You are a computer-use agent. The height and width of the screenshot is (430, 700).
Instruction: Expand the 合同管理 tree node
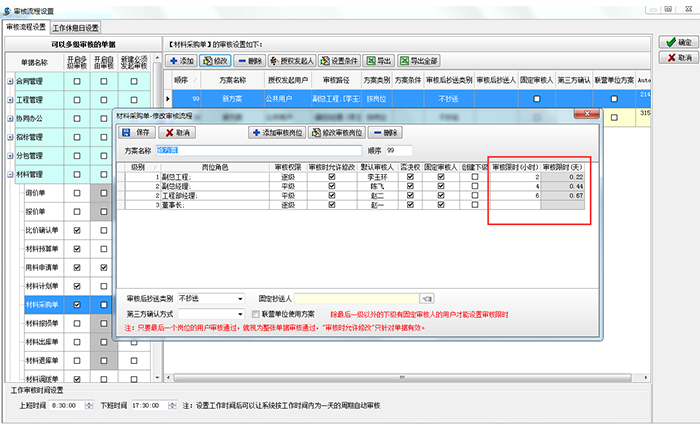point(10,81)
